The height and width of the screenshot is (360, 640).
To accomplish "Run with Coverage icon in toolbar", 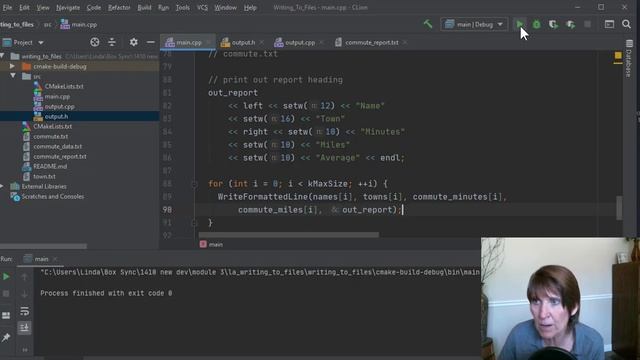I will click(x=553, y=24).
